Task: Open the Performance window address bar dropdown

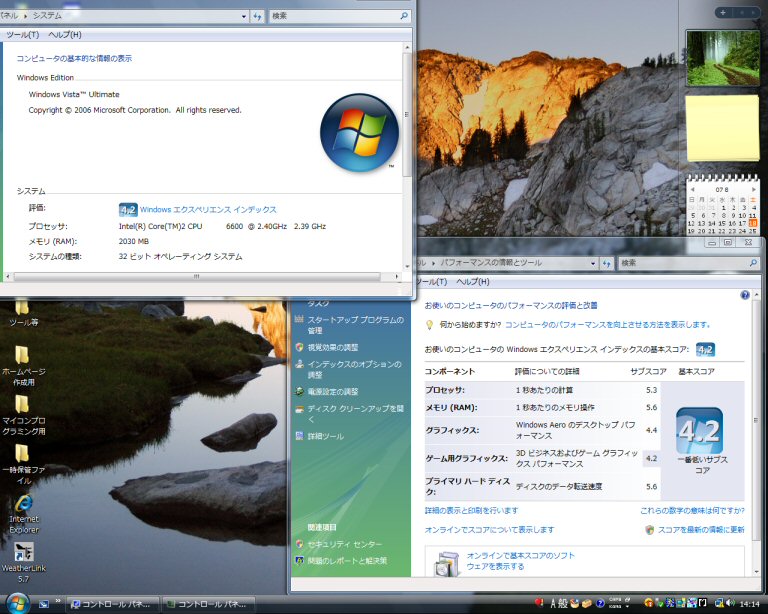Action: (x=593, y=263)
